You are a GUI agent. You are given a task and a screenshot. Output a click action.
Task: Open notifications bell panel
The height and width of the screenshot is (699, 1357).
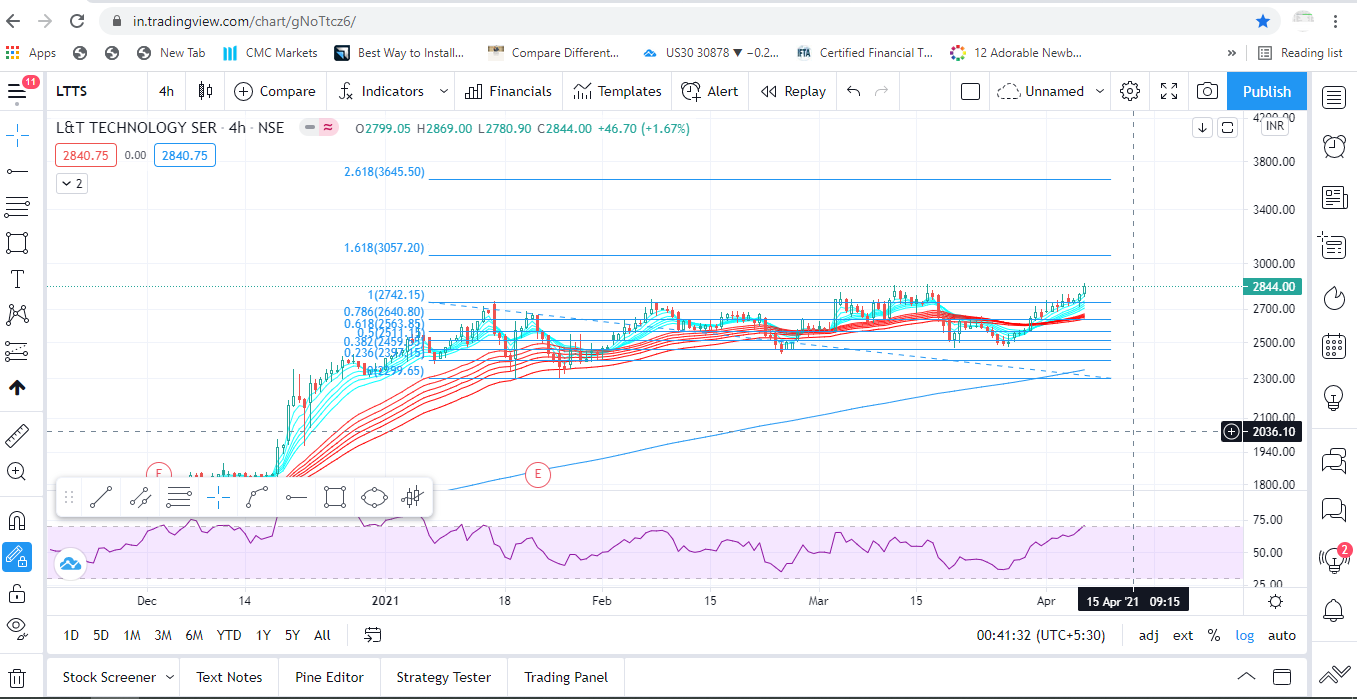[x=1334, y=610]
